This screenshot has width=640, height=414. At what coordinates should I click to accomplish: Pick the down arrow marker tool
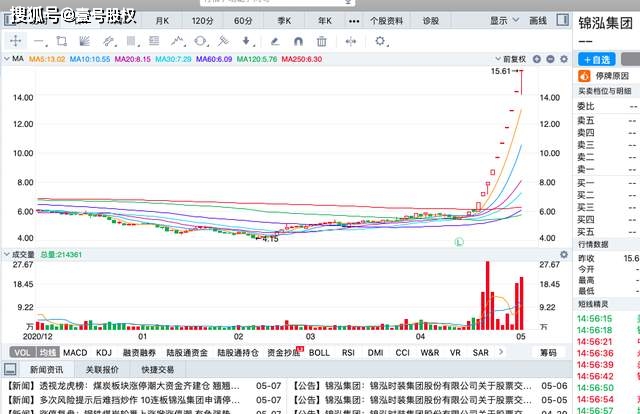click(247, 41)
